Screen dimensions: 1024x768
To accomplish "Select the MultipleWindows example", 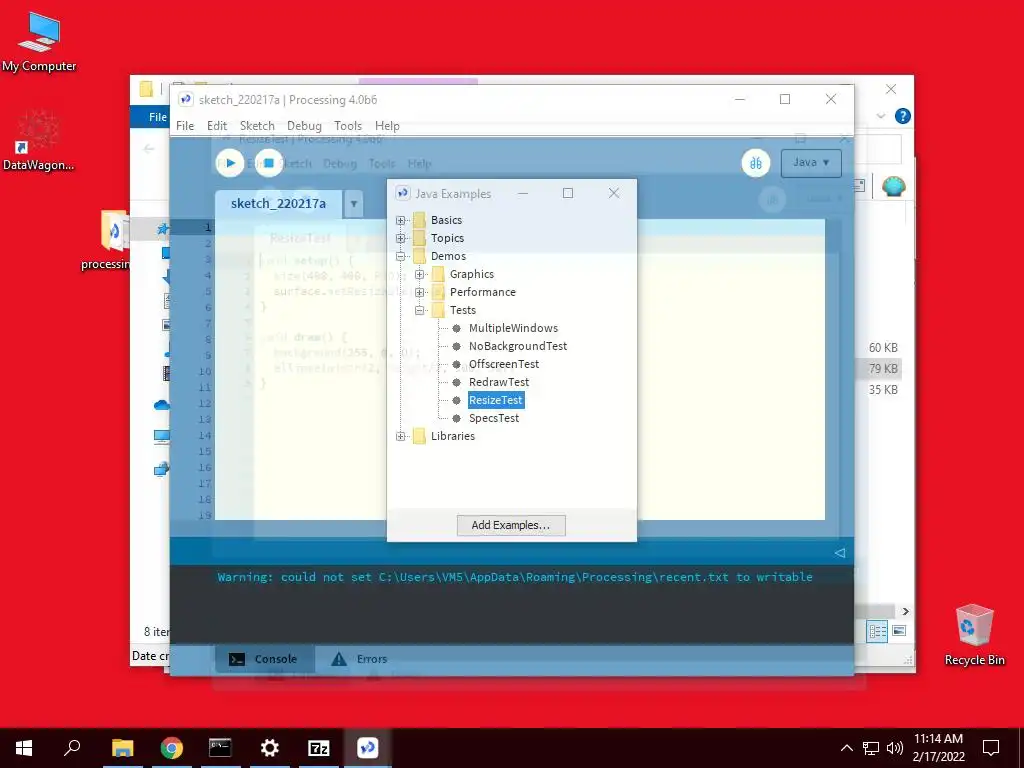I will 513,328.
